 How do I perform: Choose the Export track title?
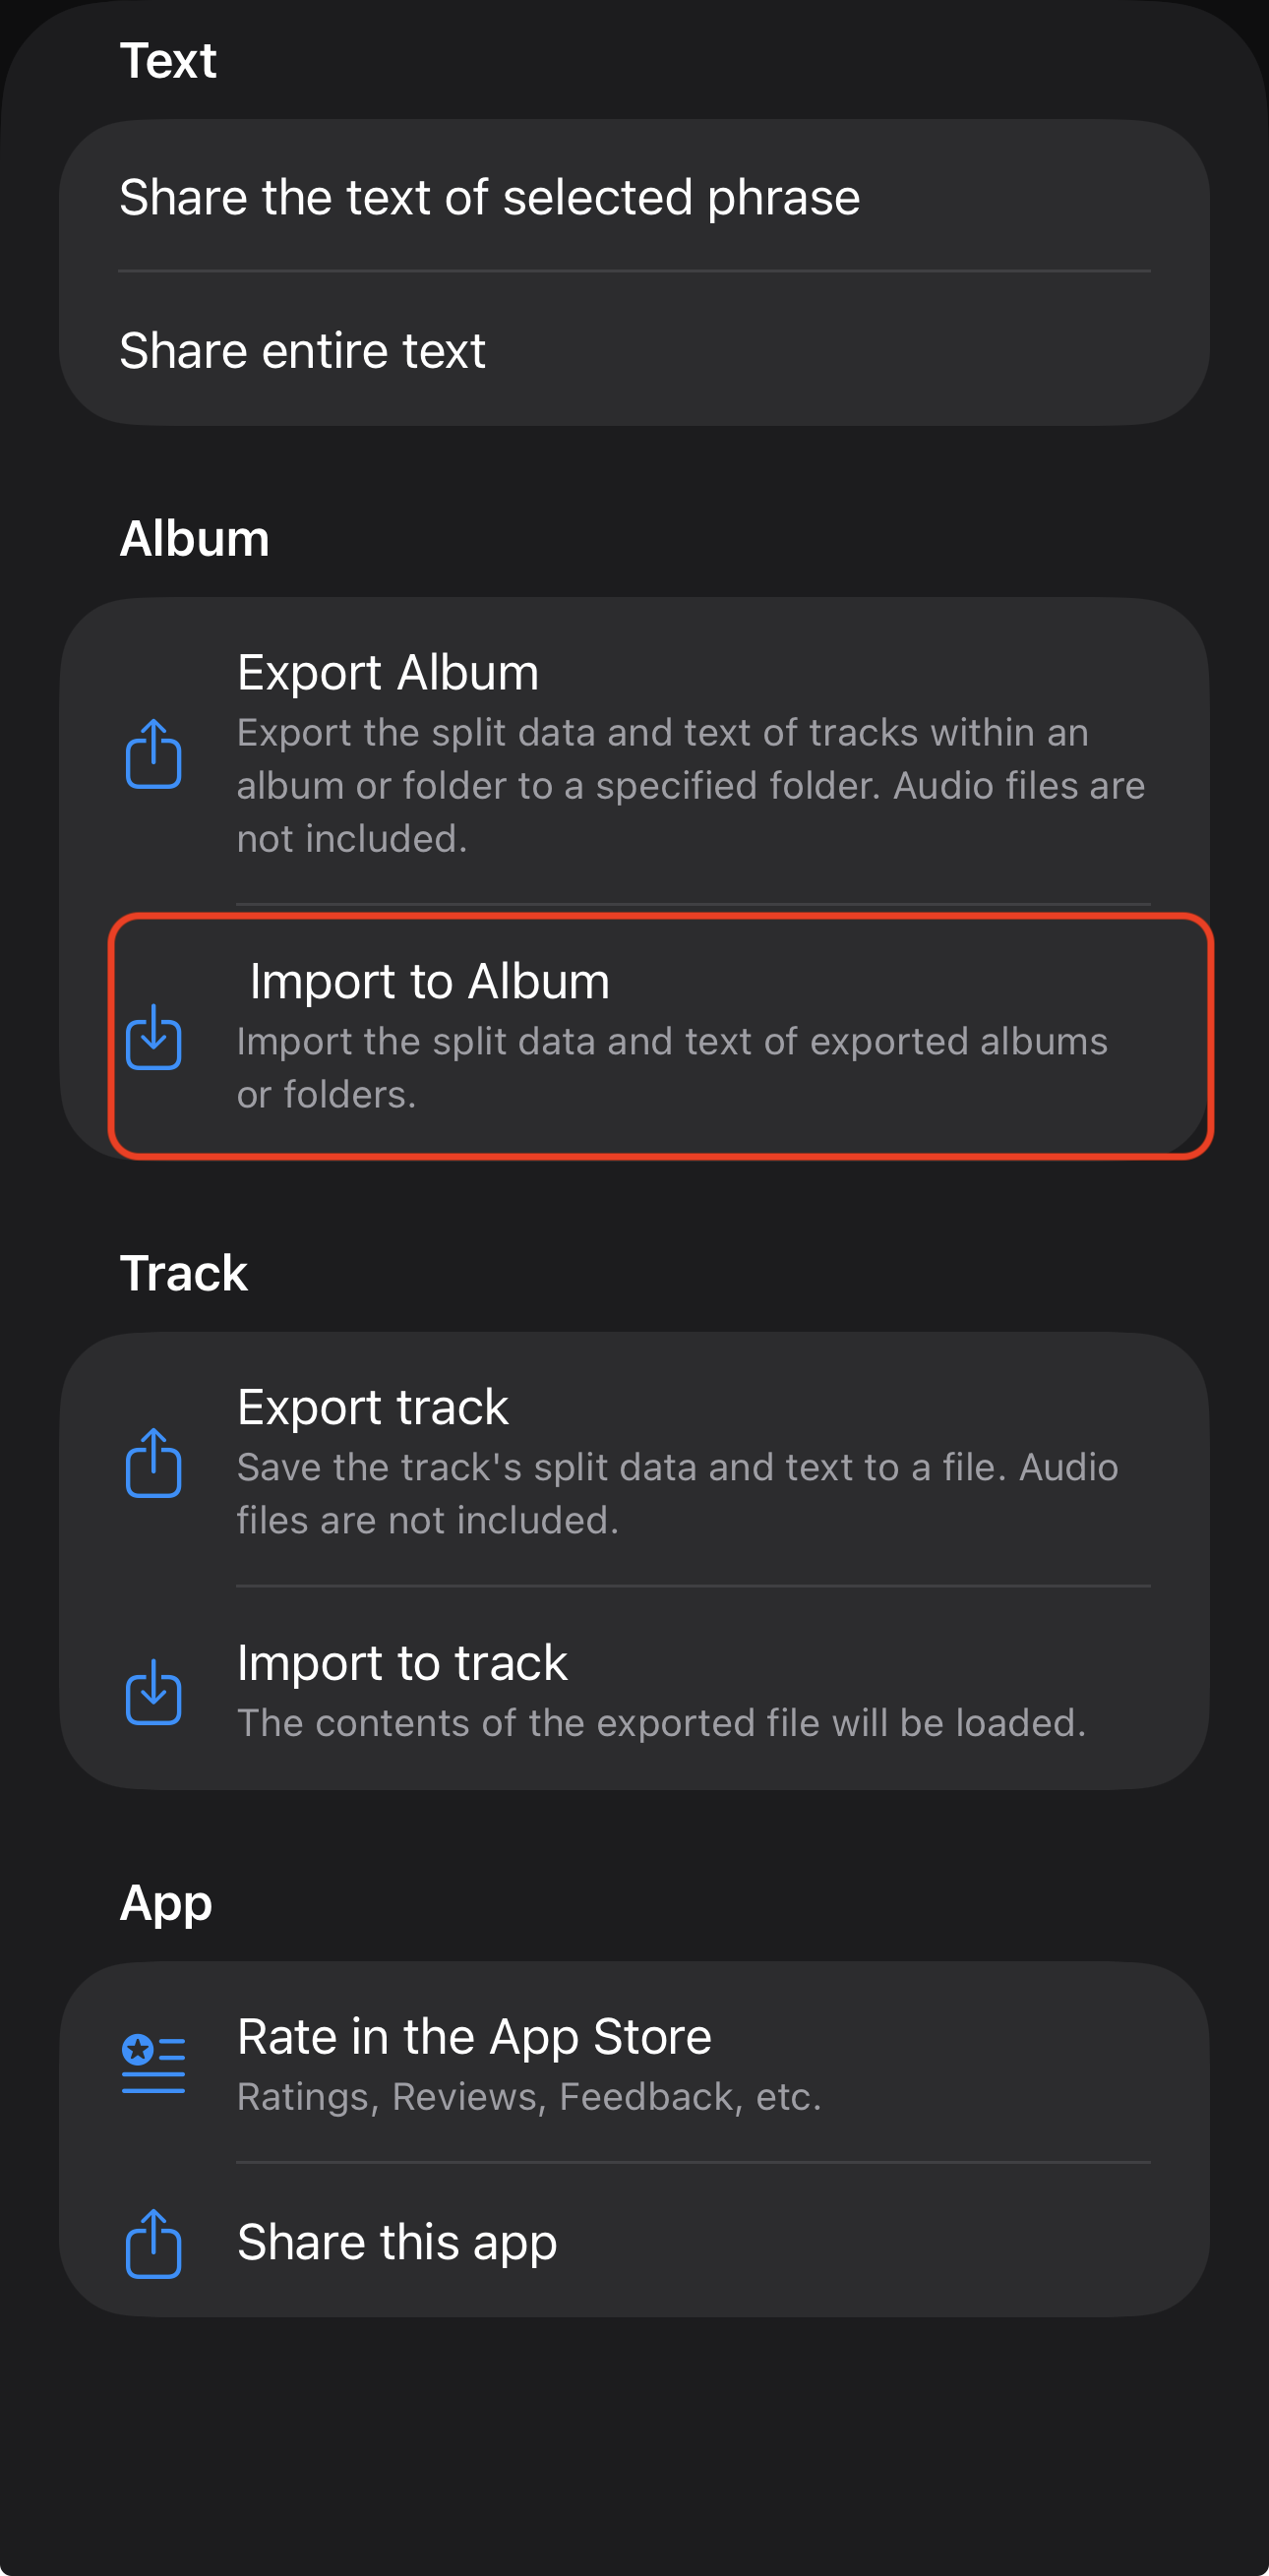373,1407
